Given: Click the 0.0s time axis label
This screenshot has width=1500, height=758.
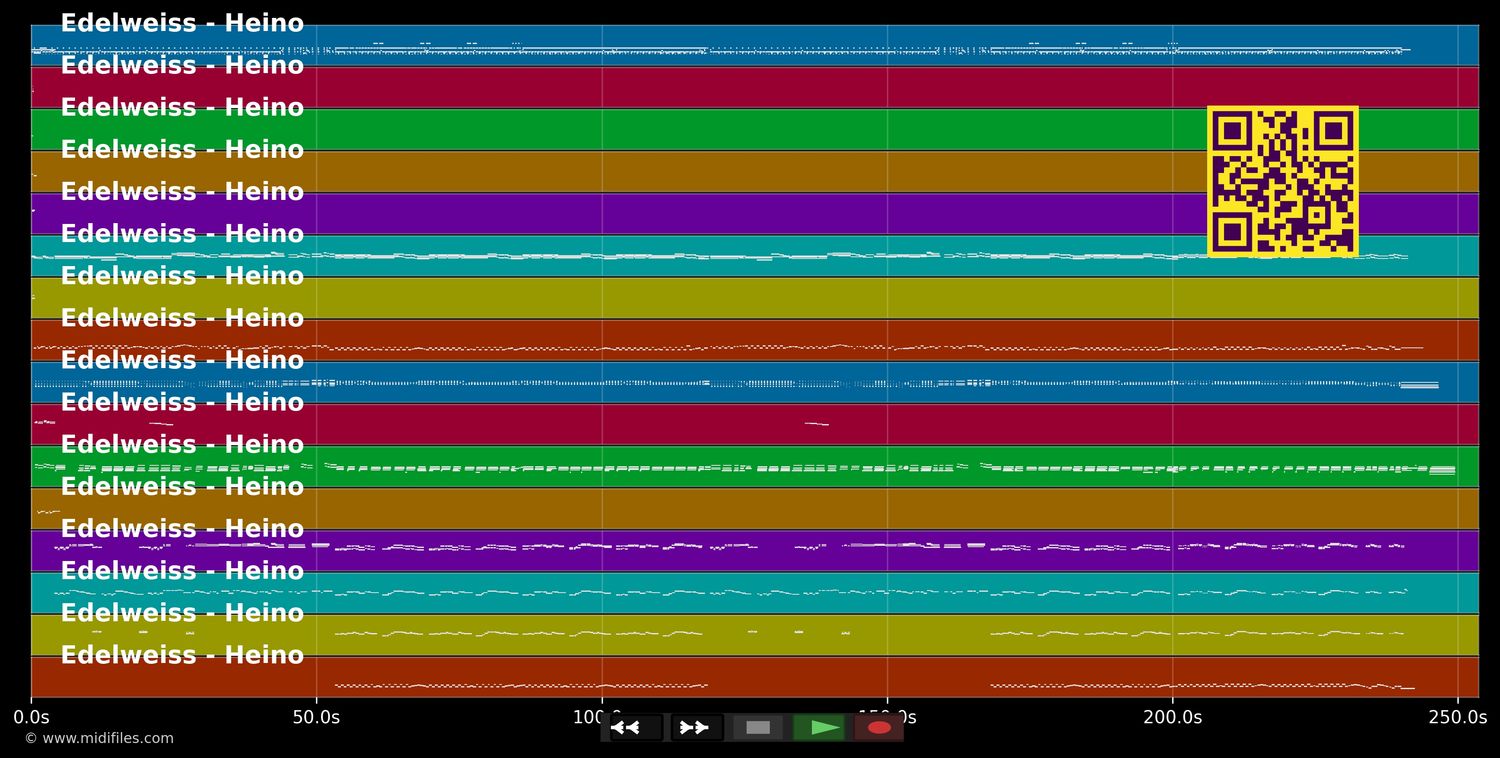Looking at the screenshot, I should click(x=31, y=717).
